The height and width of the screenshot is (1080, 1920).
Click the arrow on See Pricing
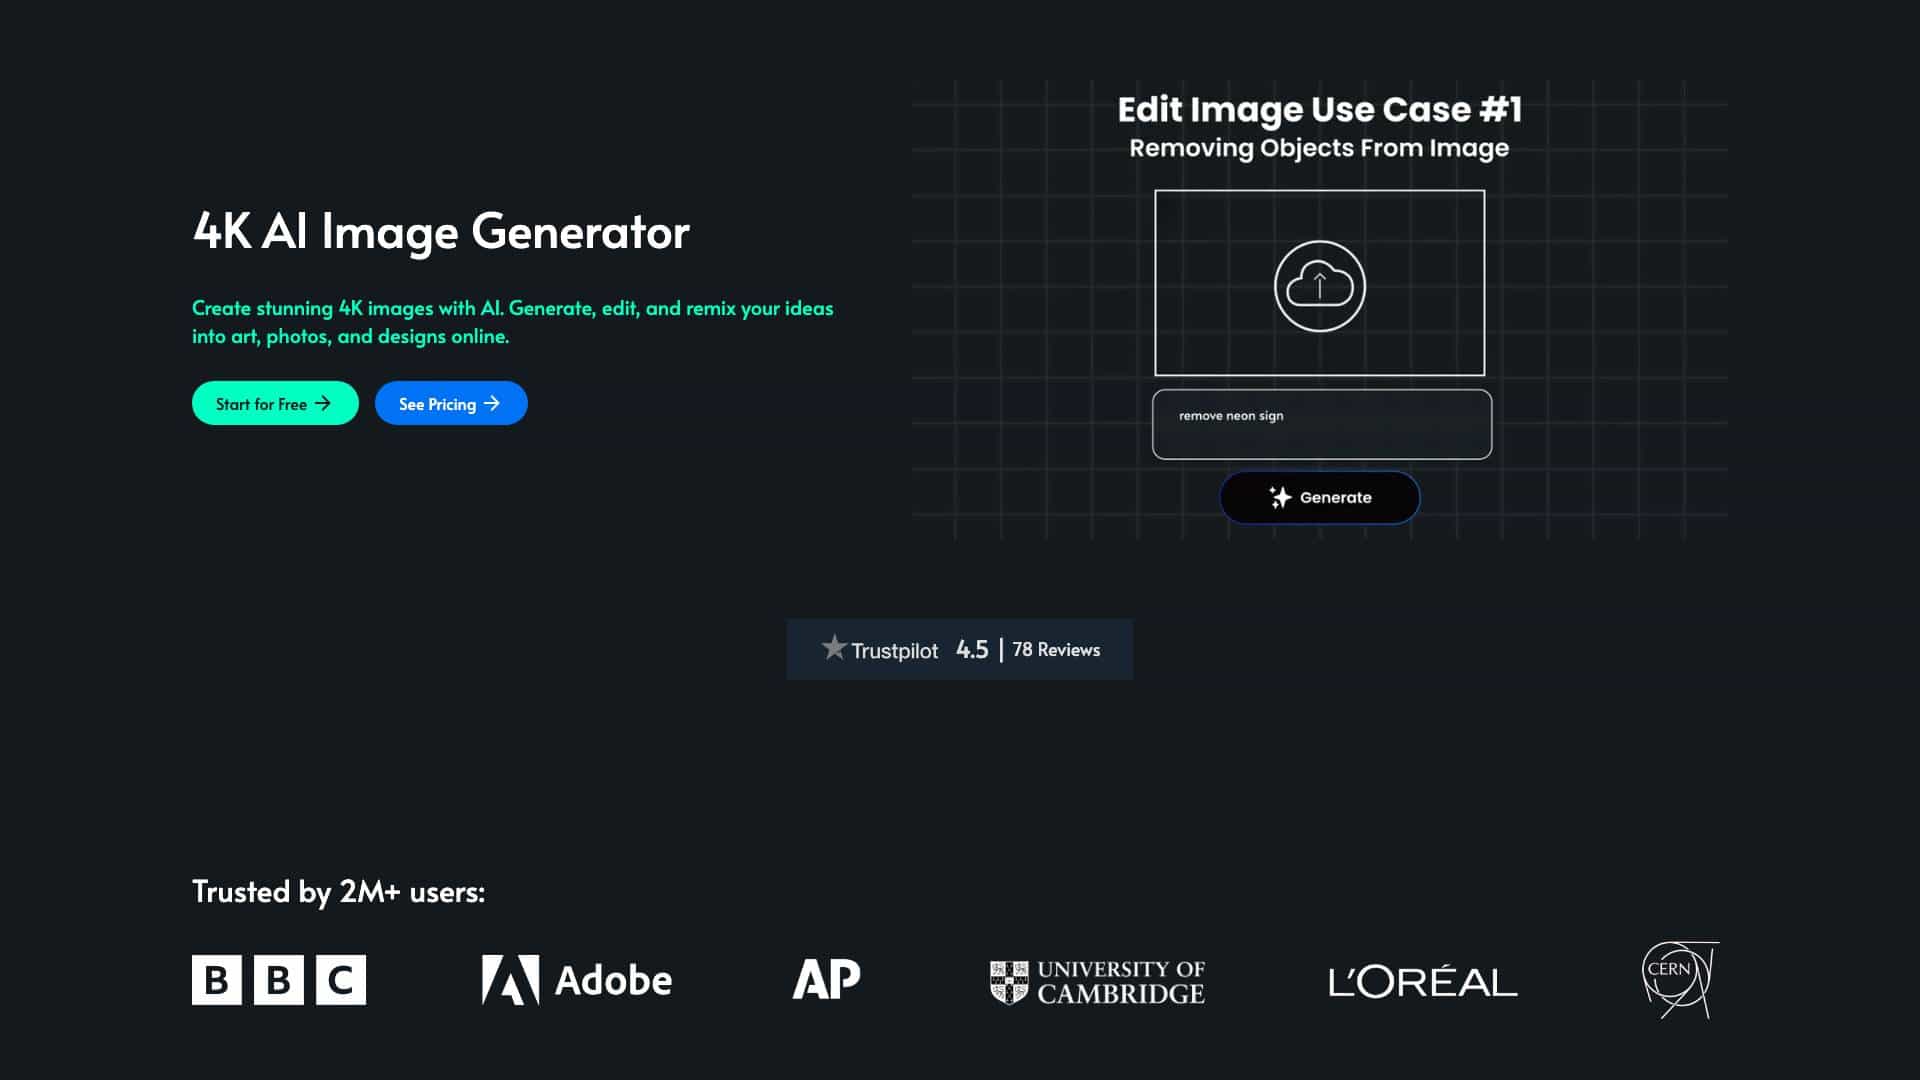click(492, 403)
